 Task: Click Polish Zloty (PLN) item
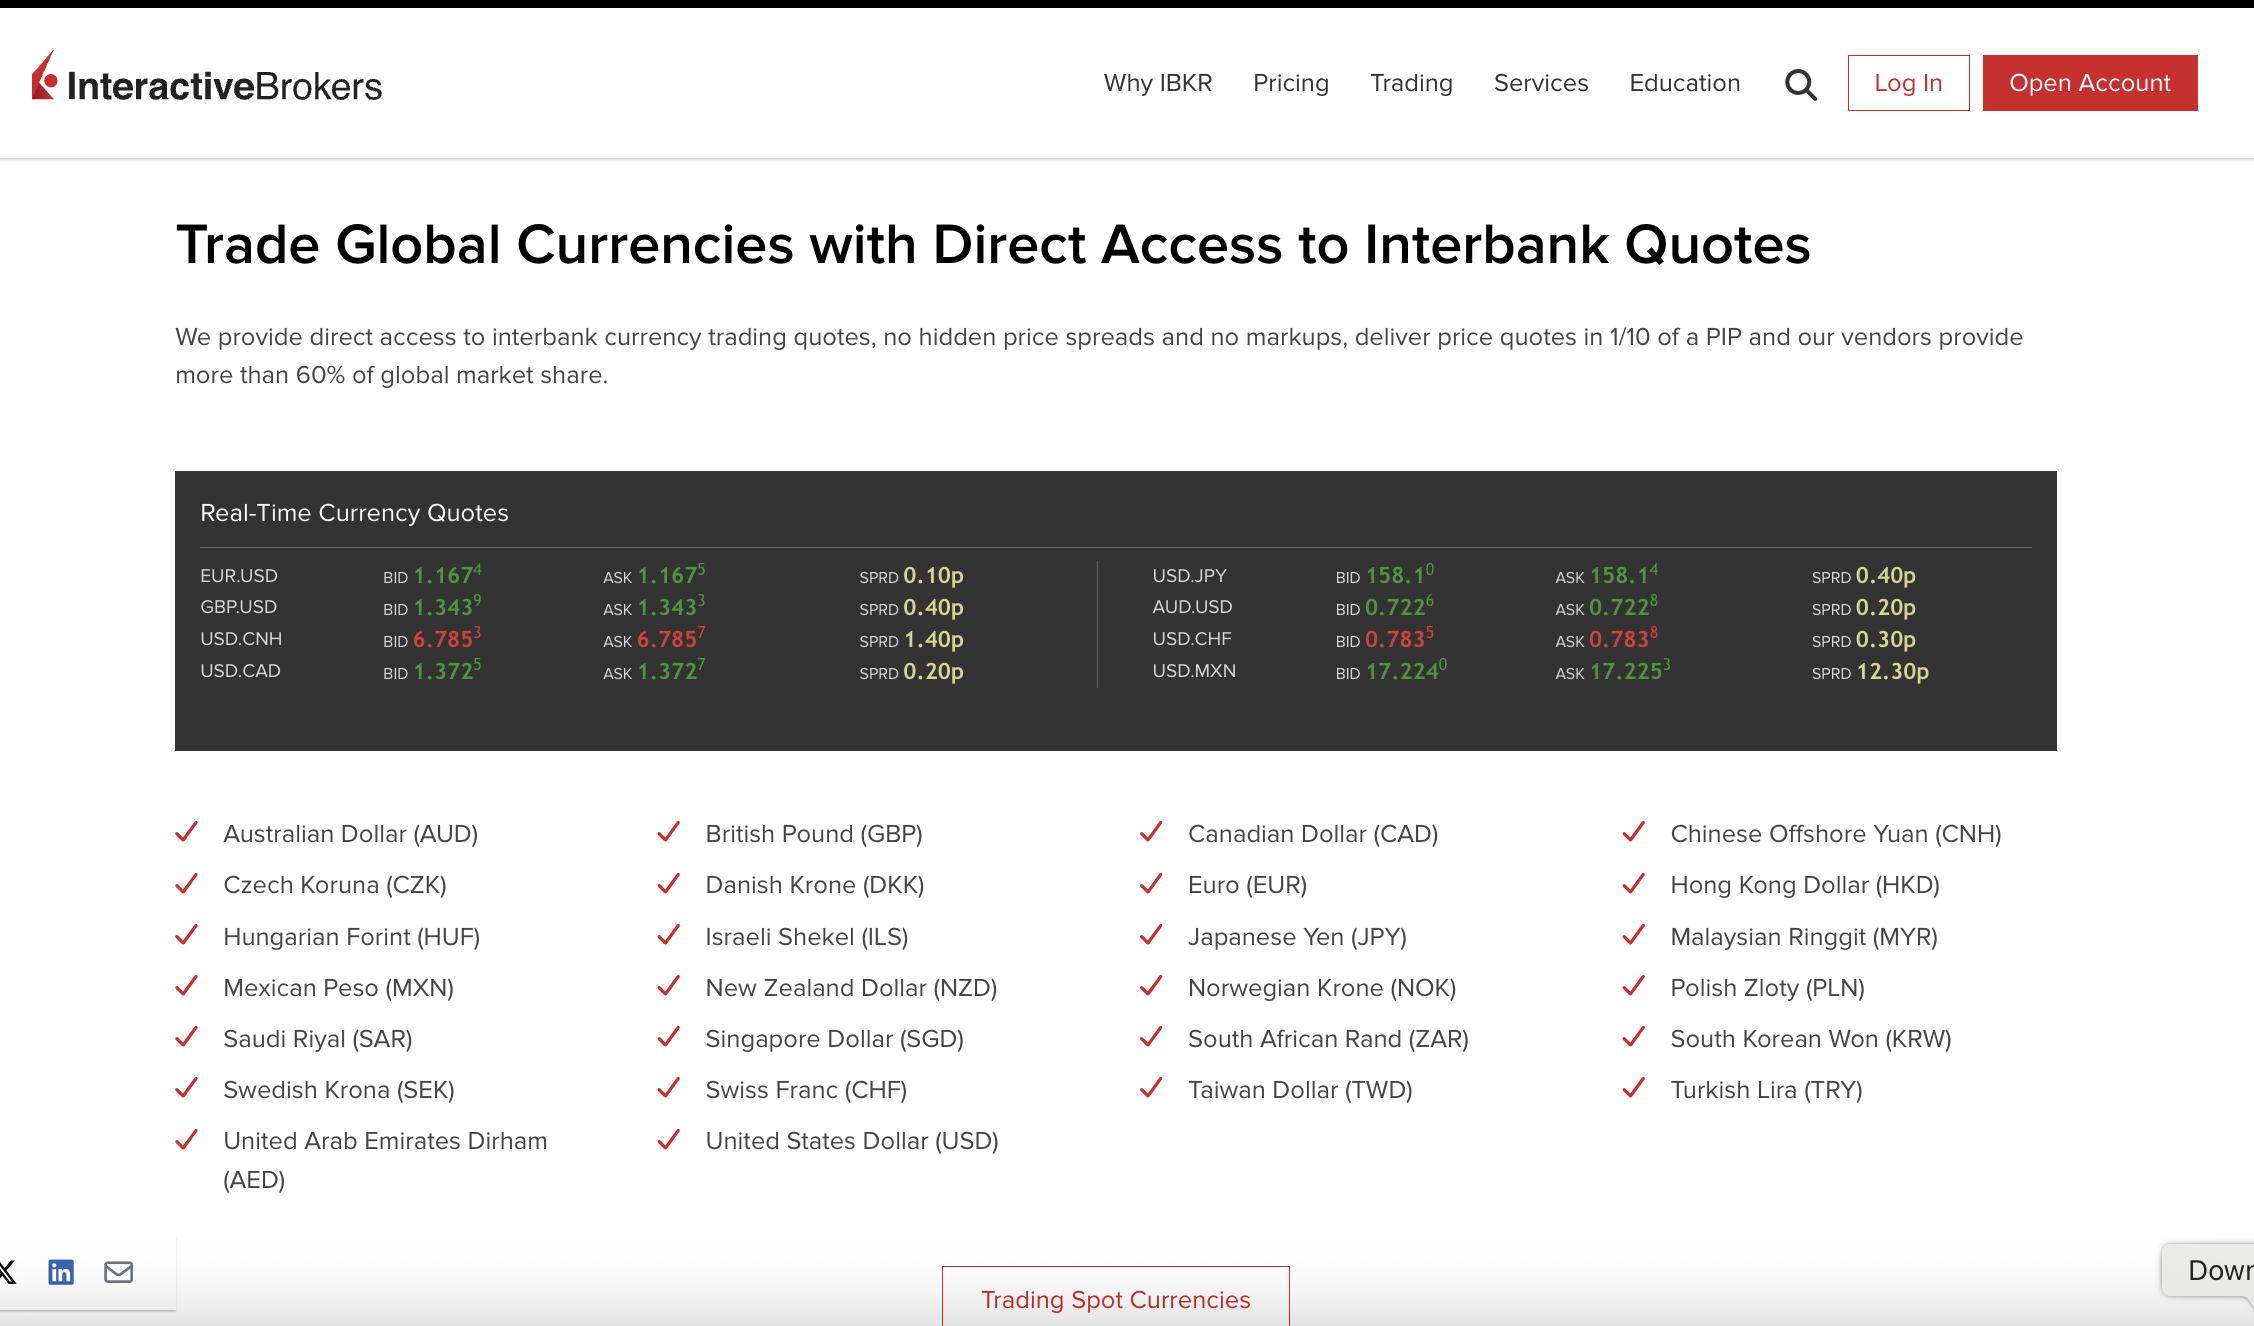click(1768, 988)
